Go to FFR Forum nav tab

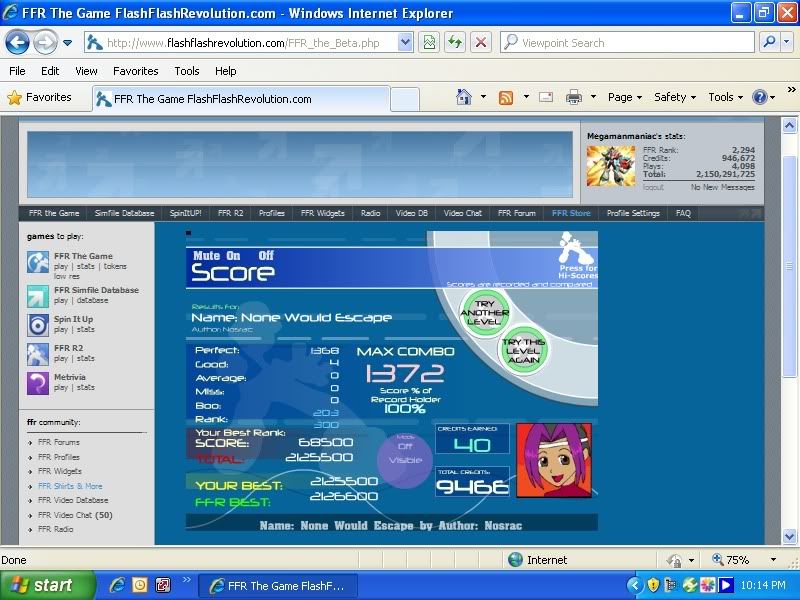coord(517,213)
